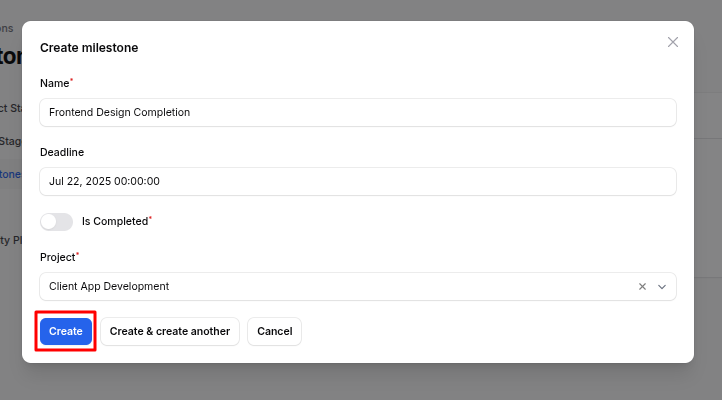Toggle the Is Completed switch
The width and height of the screenshot is (722, 400).
tap(57, 221)
